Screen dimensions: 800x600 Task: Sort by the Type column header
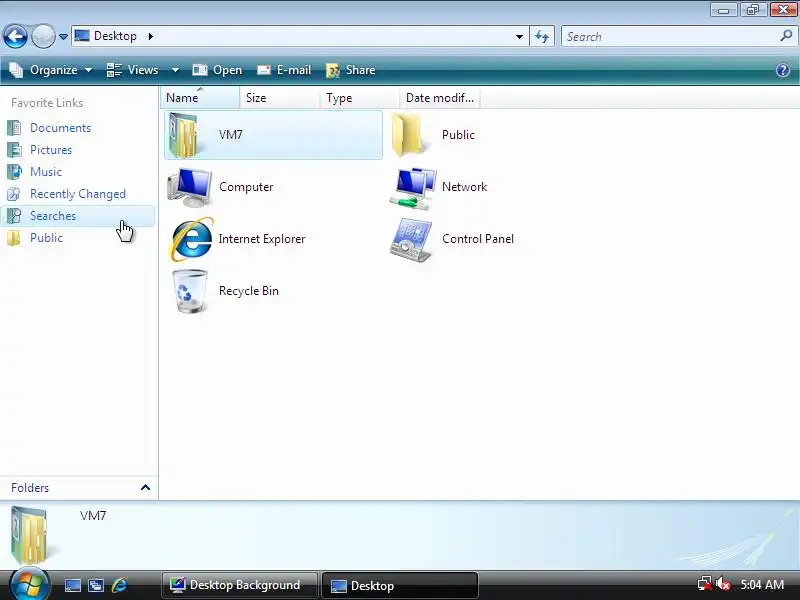[x=360, y=97]
